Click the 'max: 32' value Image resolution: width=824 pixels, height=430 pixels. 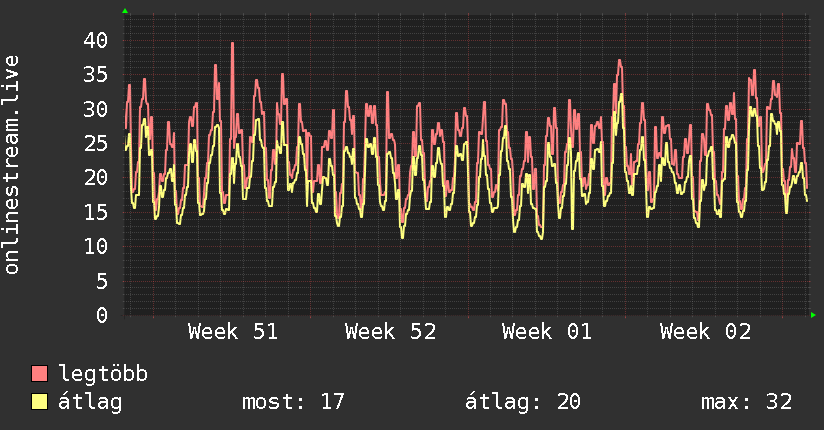[746, 402]
